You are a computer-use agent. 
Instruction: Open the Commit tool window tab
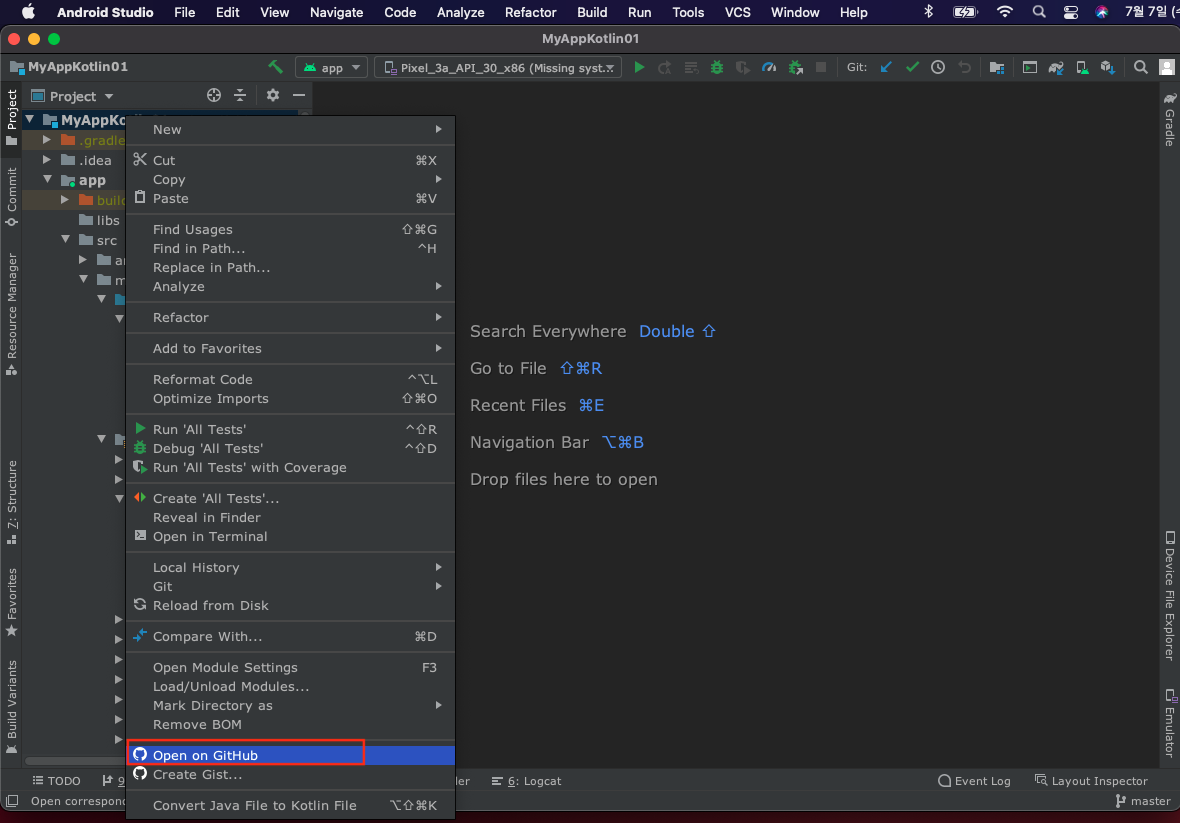11,196
